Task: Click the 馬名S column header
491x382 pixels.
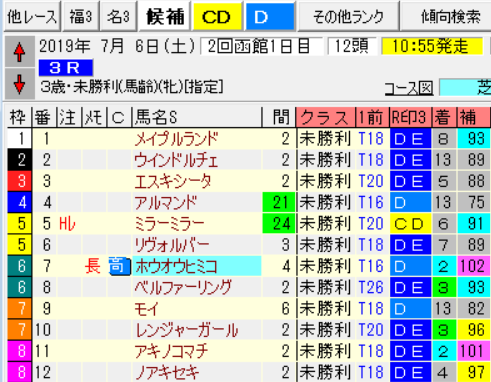Action: [197, 117]
